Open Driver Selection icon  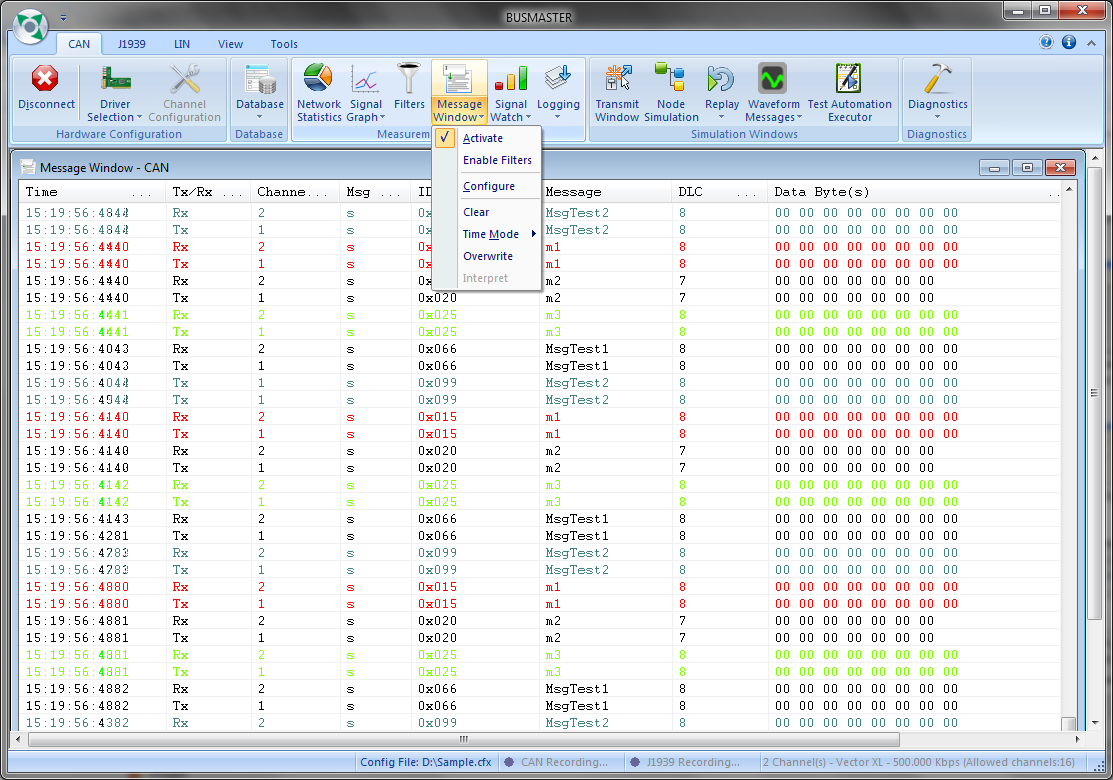115,79
